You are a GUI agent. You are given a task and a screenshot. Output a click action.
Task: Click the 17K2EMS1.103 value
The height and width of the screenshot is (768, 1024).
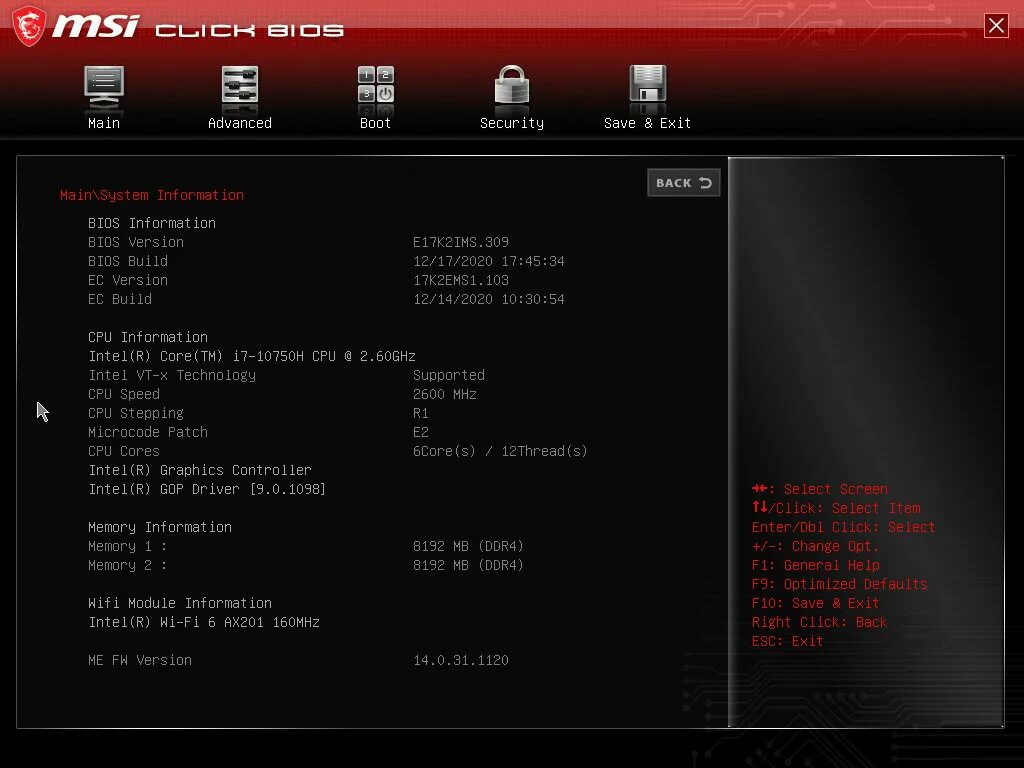pyautogui.click(x=461, y=280)
